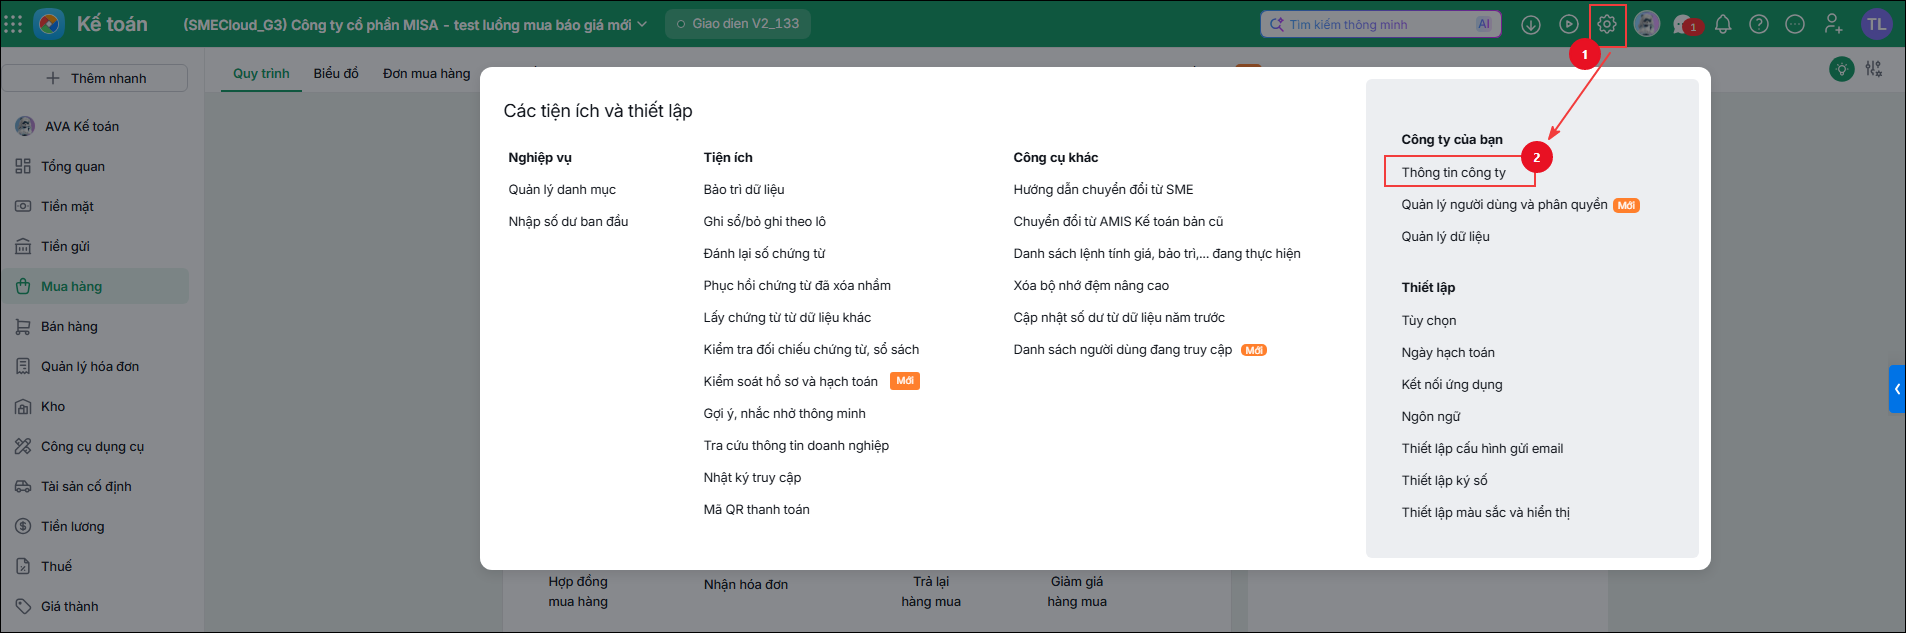Click the invite user icon
Image resolution: width=1906 pixels, height=633 pixels.
click(1833, 24)
